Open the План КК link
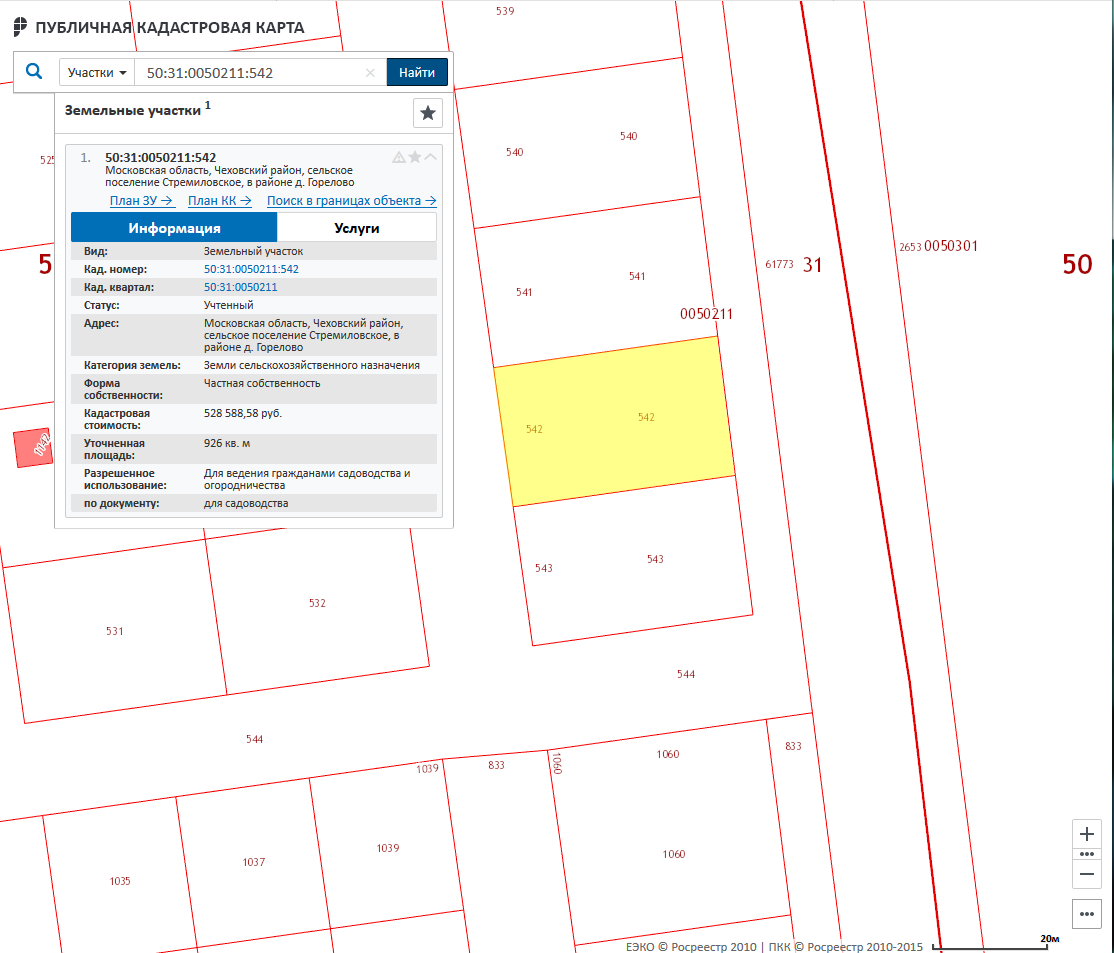The image size is (1114, 953). point(219,201)
